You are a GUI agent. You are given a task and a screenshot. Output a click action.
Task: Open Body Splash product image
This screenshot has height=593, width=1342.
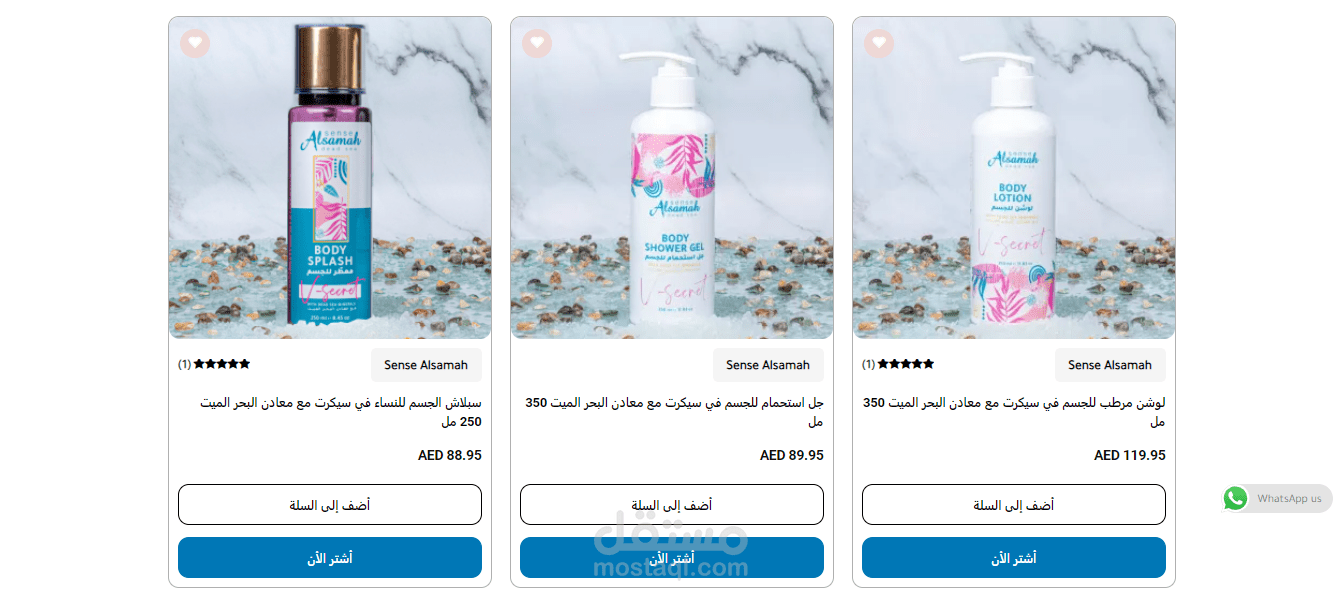[x=330, y=178]
